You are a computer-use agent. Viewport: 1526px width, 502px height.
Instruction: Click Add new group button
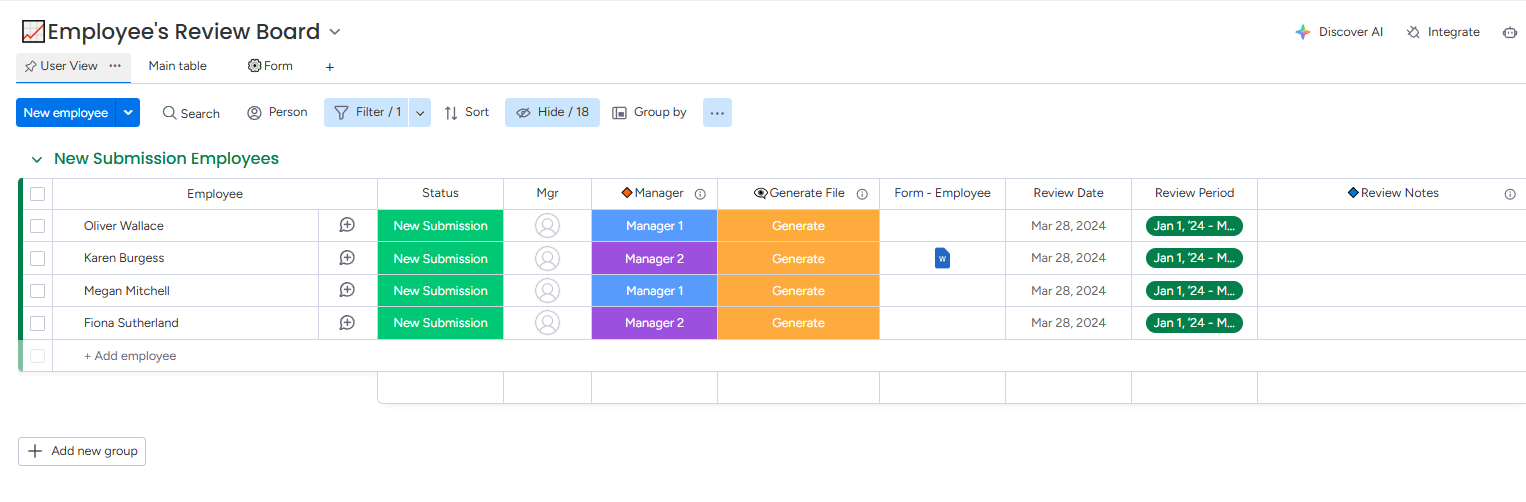pos(82,451)
